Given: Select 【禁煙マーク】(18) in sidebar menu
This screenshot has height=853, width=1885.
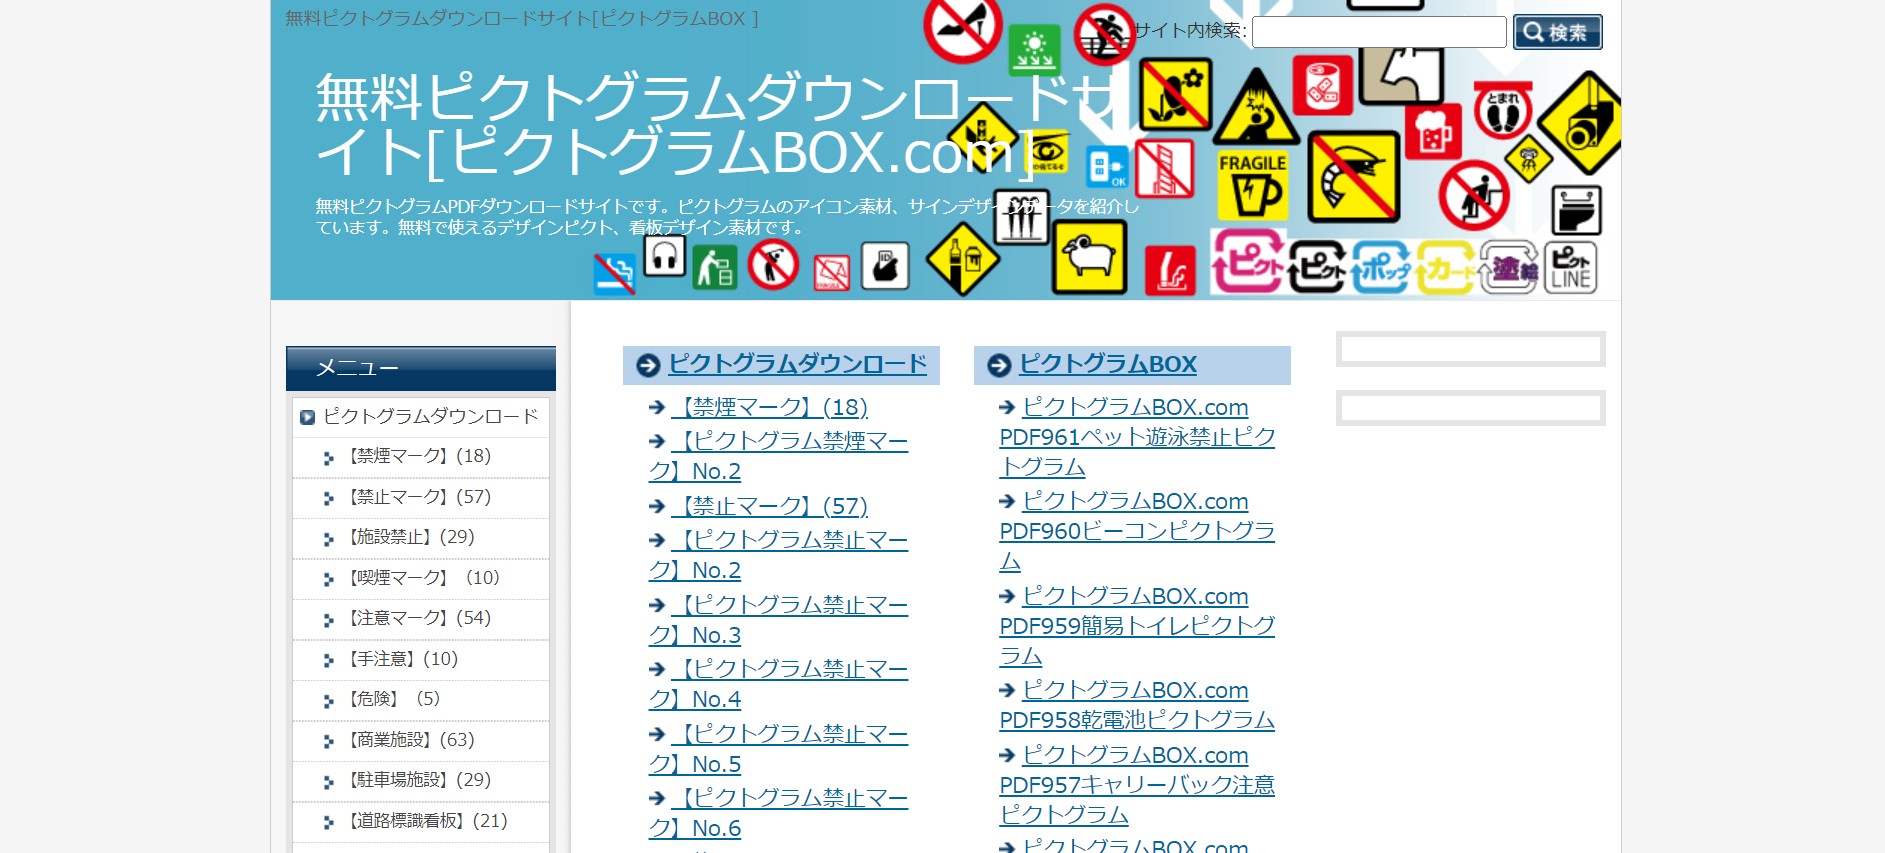Looking at the screenshot, I should 421,457.
